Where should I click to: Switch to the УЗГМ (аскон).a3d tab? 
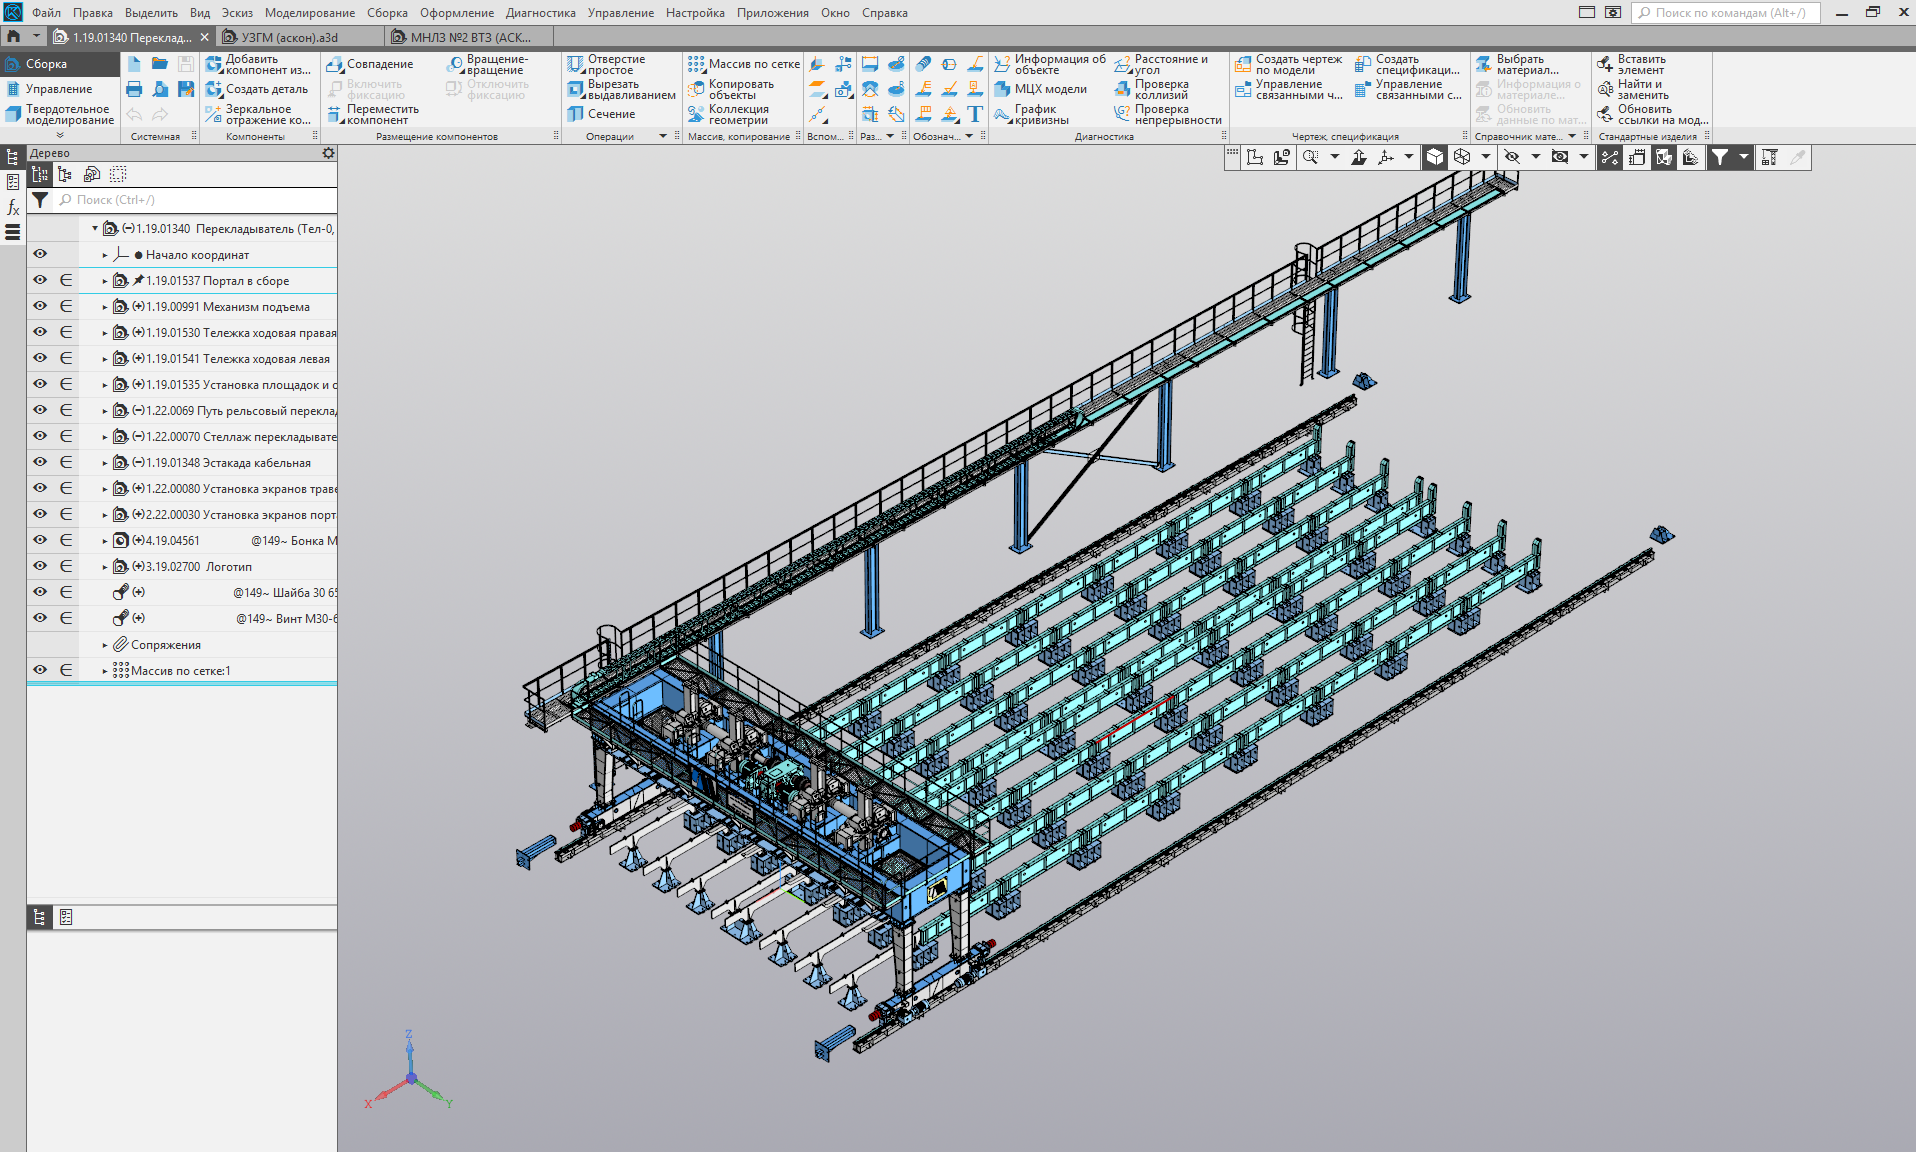[289, 37]
